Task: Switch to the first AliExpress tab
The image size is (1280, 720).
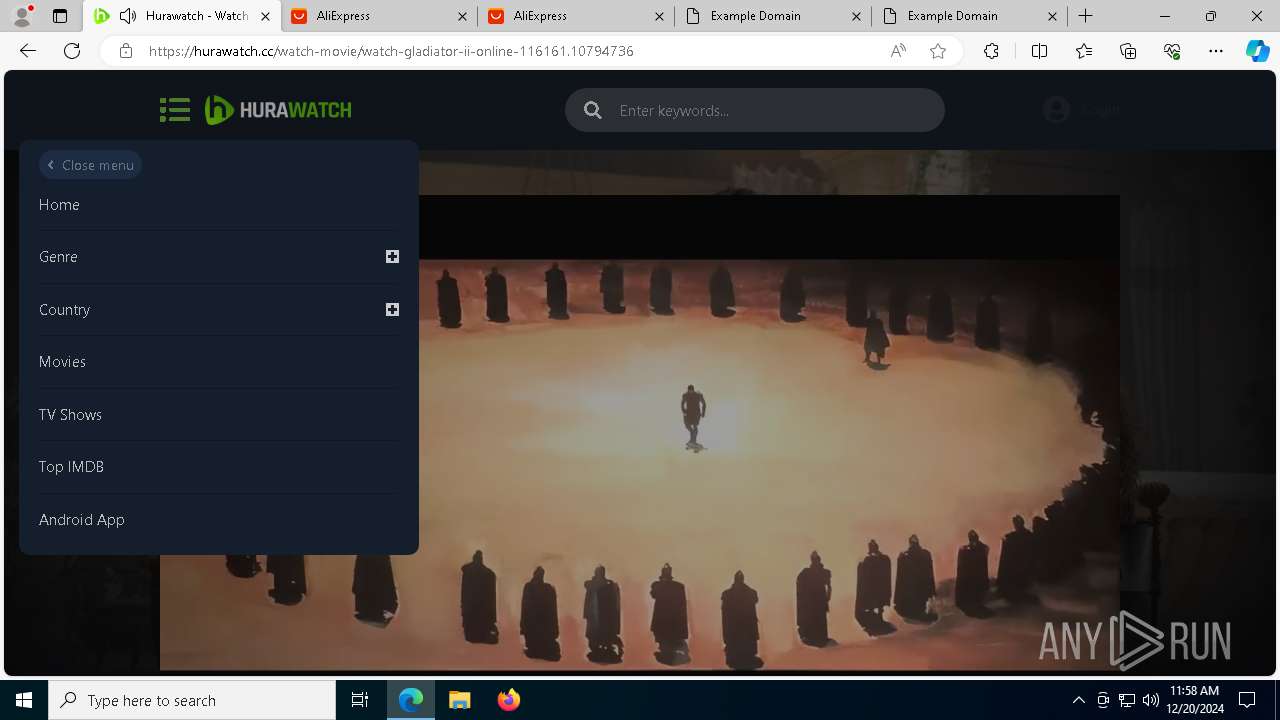Action: pyautogui.click(x=380, y=16)
